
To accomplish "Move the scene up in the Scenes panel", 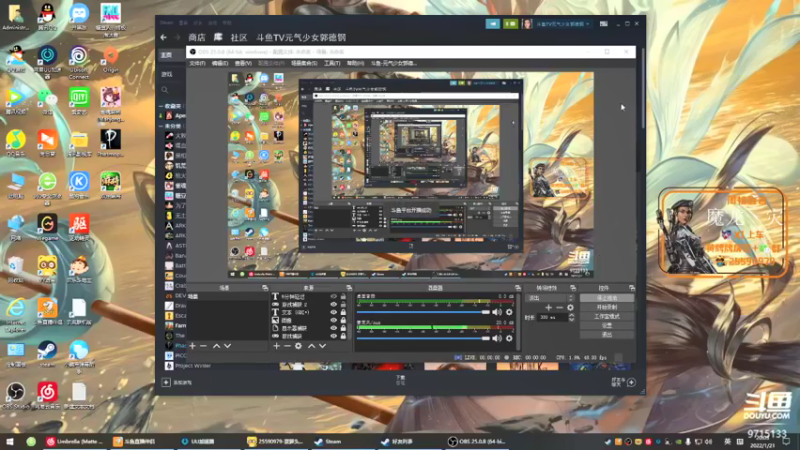I will click(x=216, y=346).
